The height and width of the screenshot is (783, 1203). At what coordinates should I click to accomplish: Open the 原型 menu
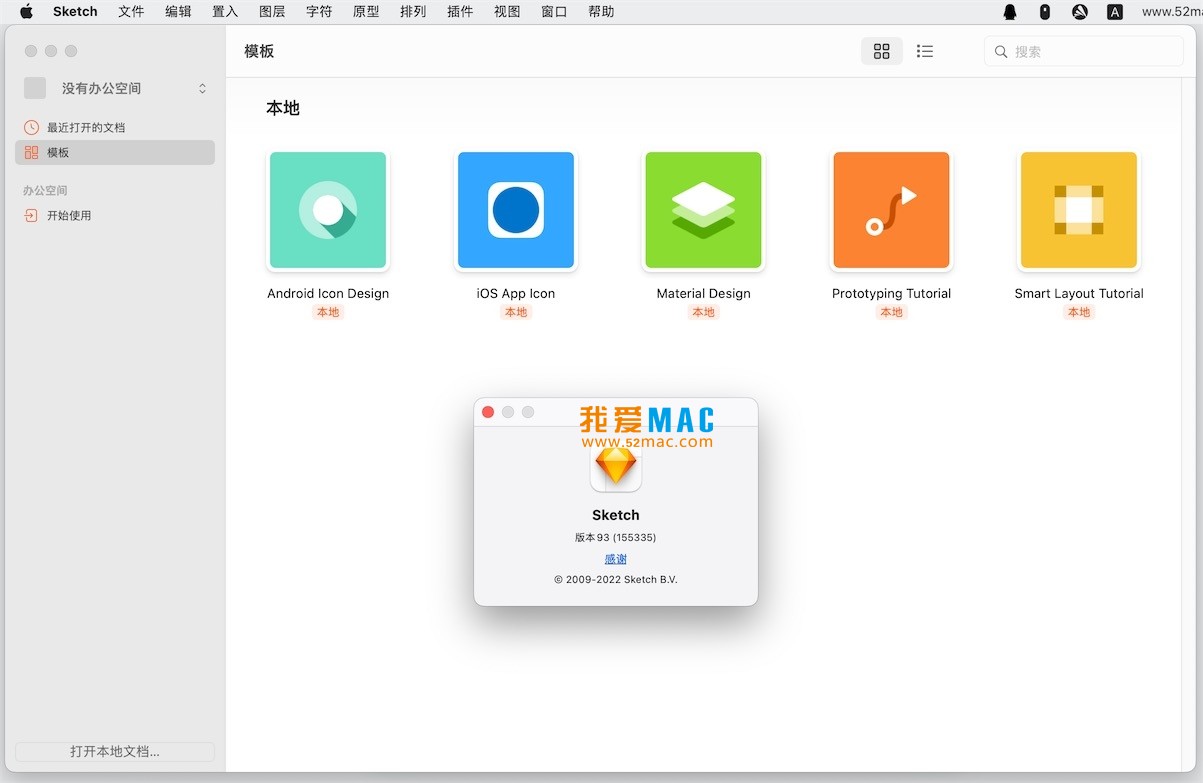[x=366, y=12]
